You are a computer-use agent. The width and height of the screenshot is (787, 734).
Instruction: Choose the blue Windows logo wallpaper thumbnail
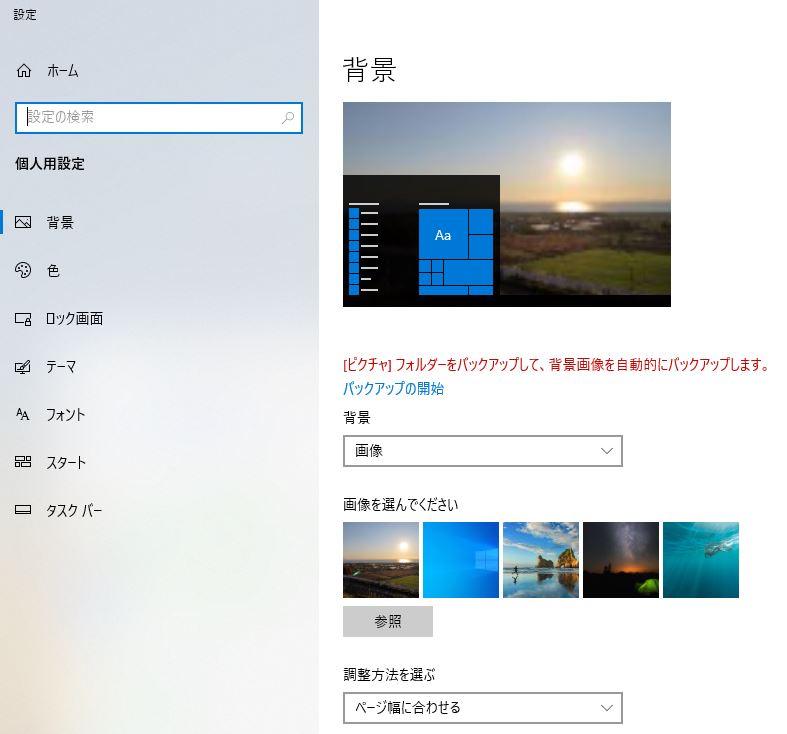[x=461, y=560]
